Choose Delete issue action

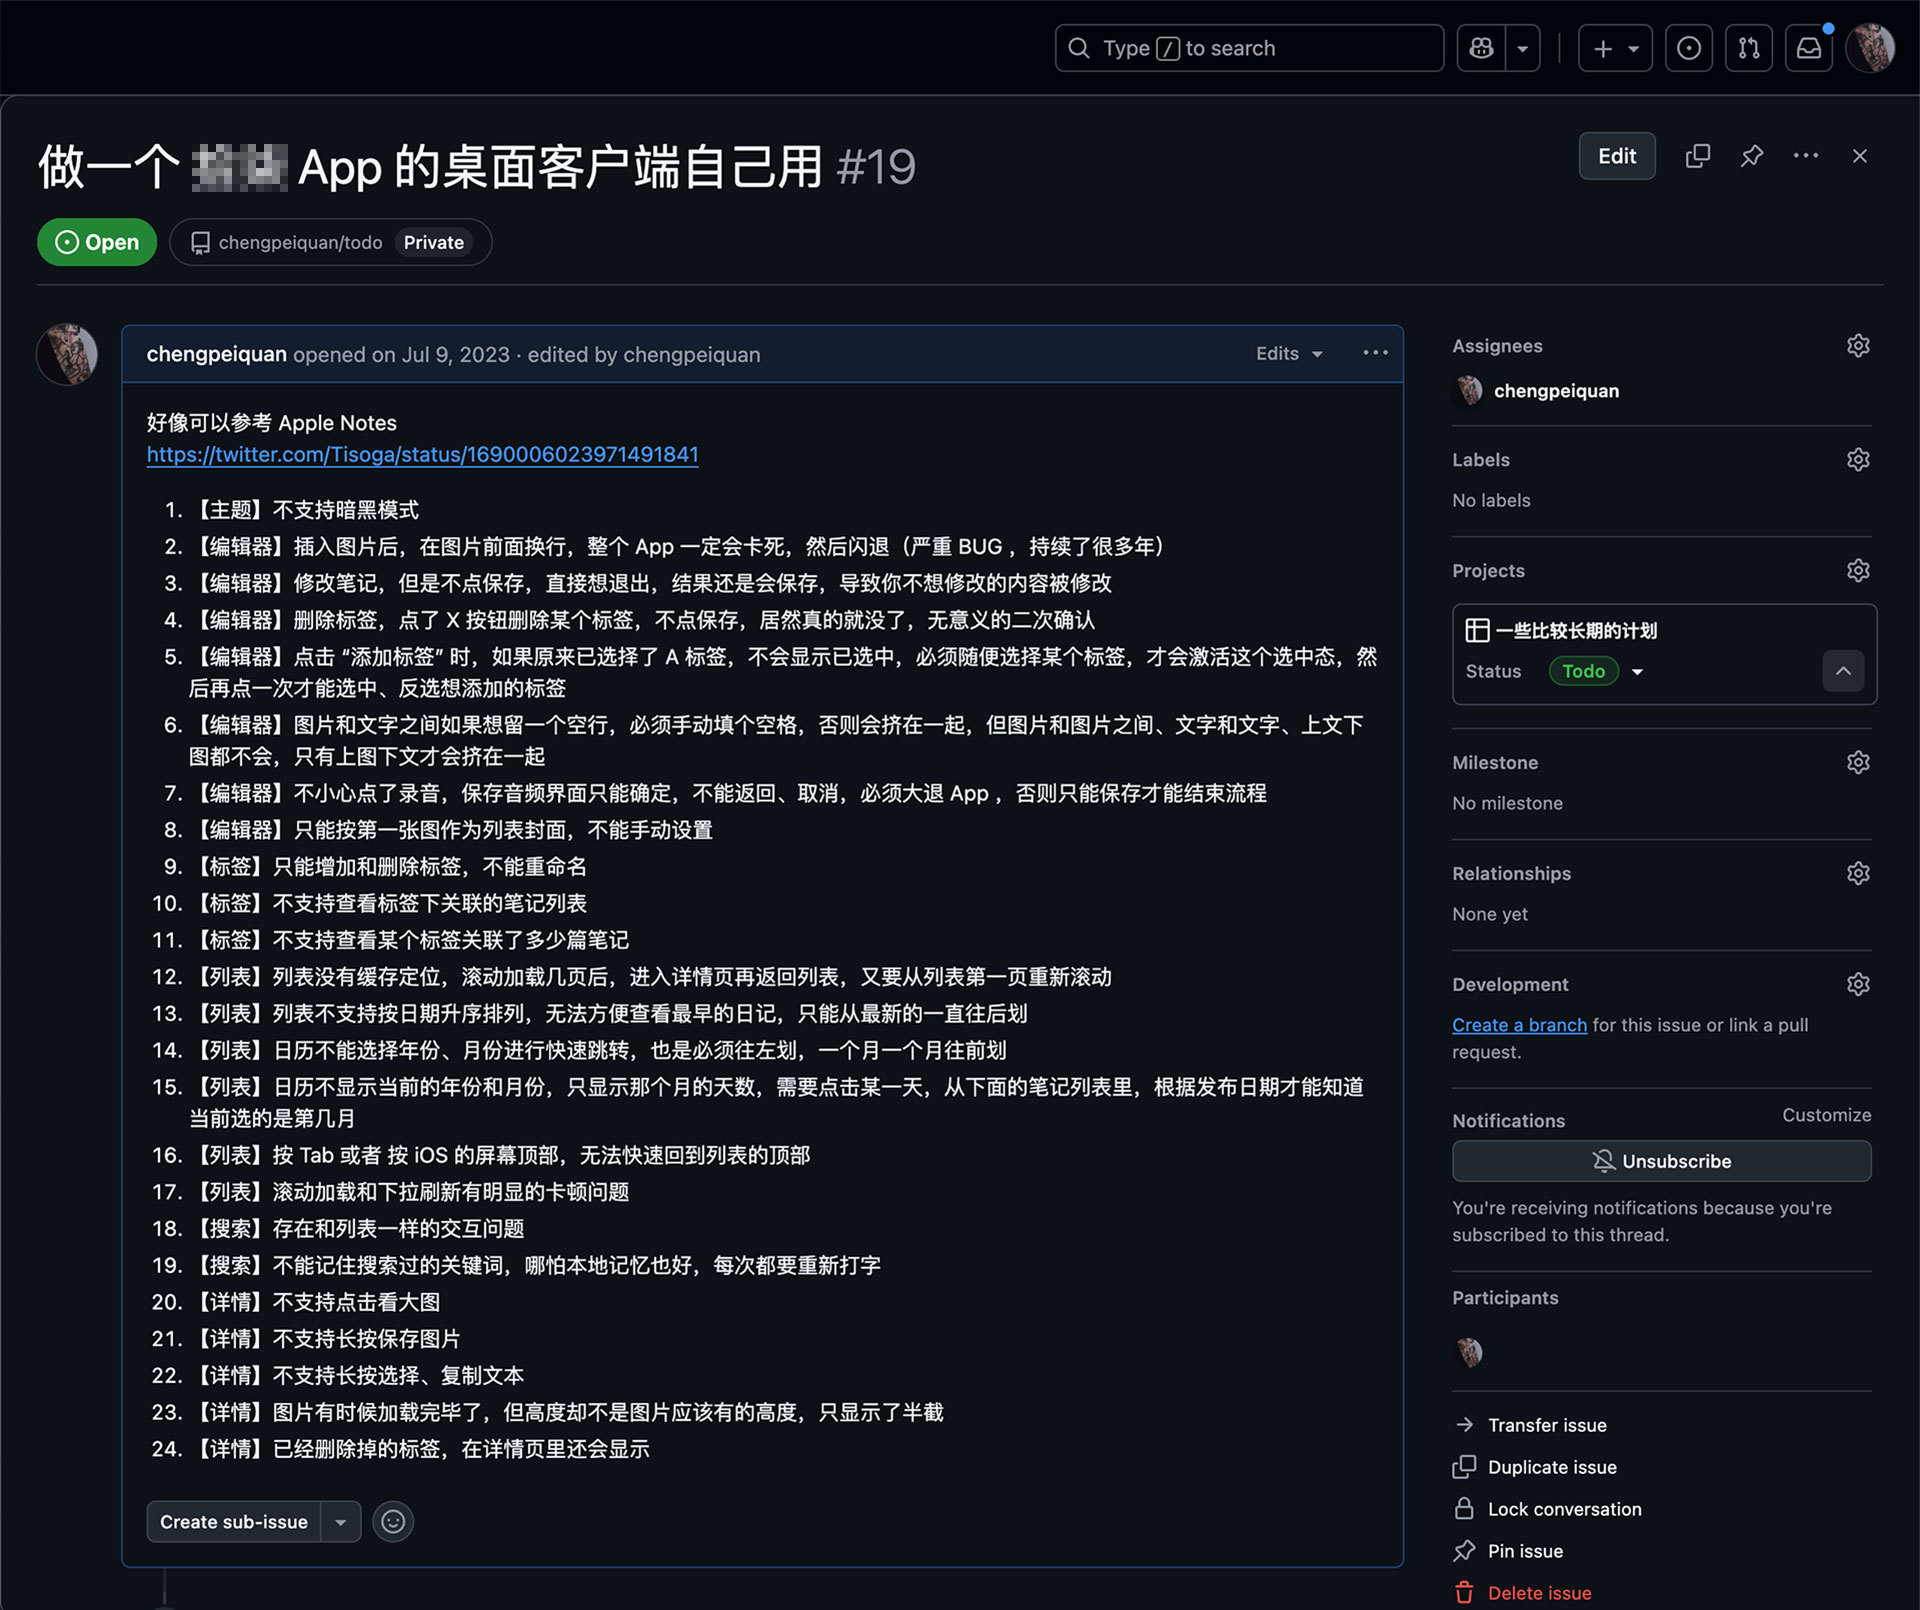click(x=1538, y=1593)
